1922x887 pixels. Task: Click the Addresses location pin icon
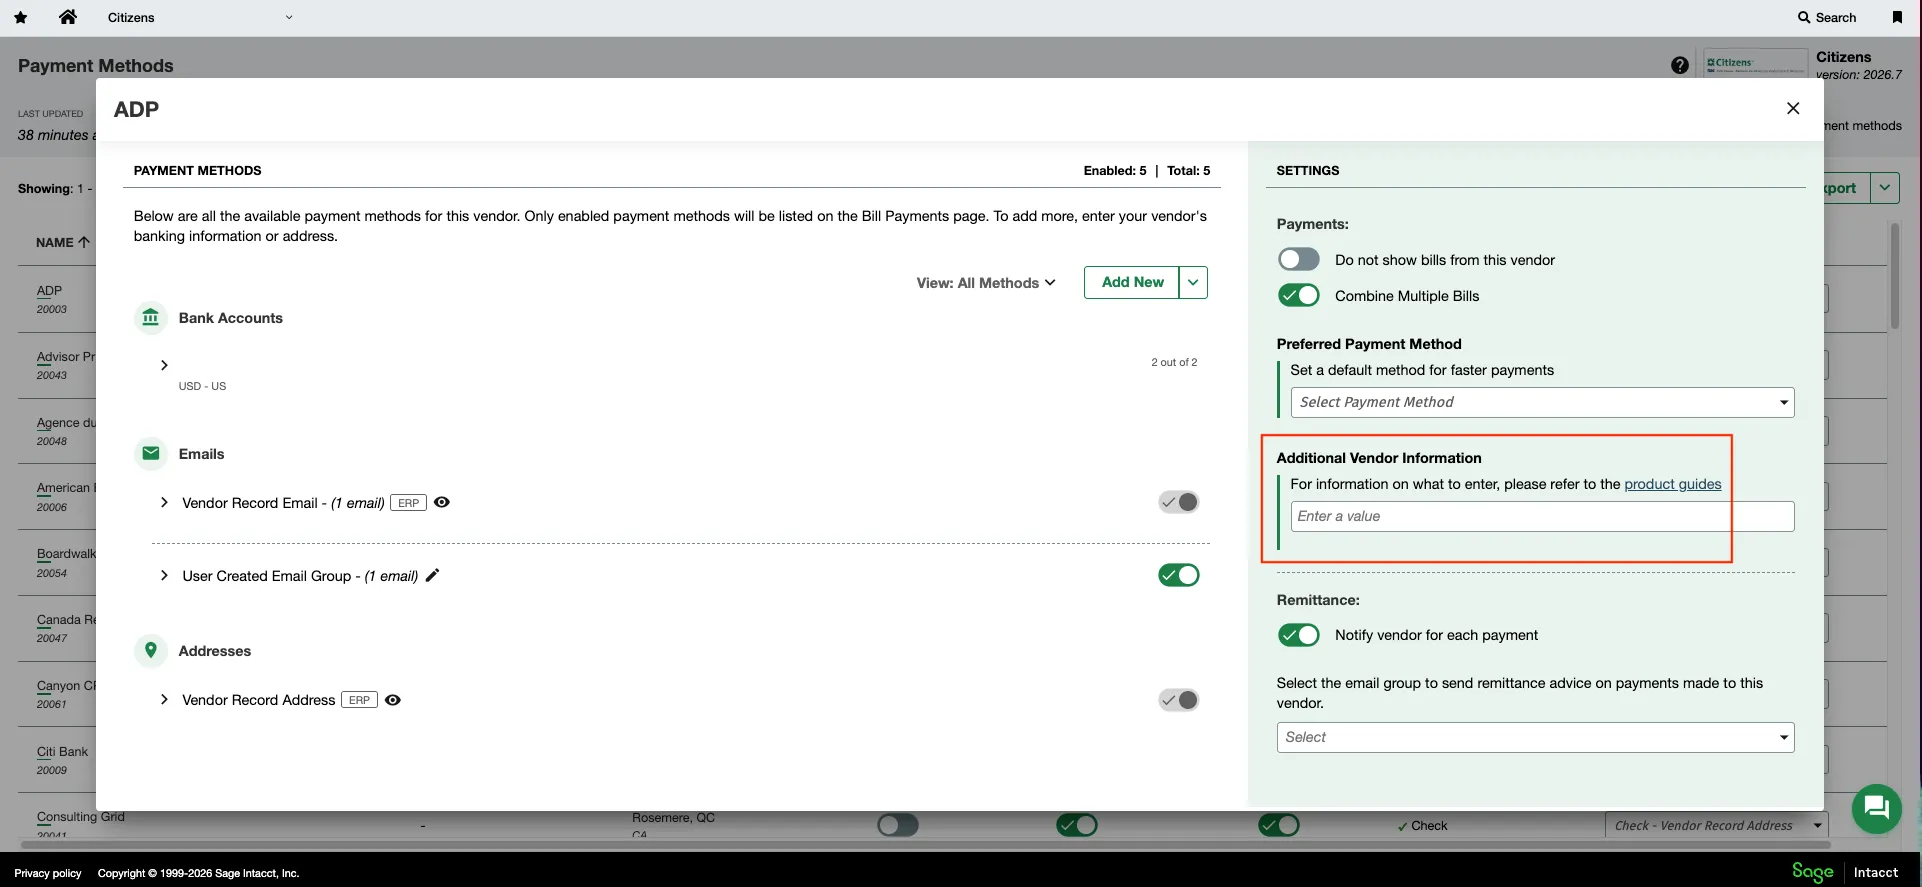click(x=151, y=651)
